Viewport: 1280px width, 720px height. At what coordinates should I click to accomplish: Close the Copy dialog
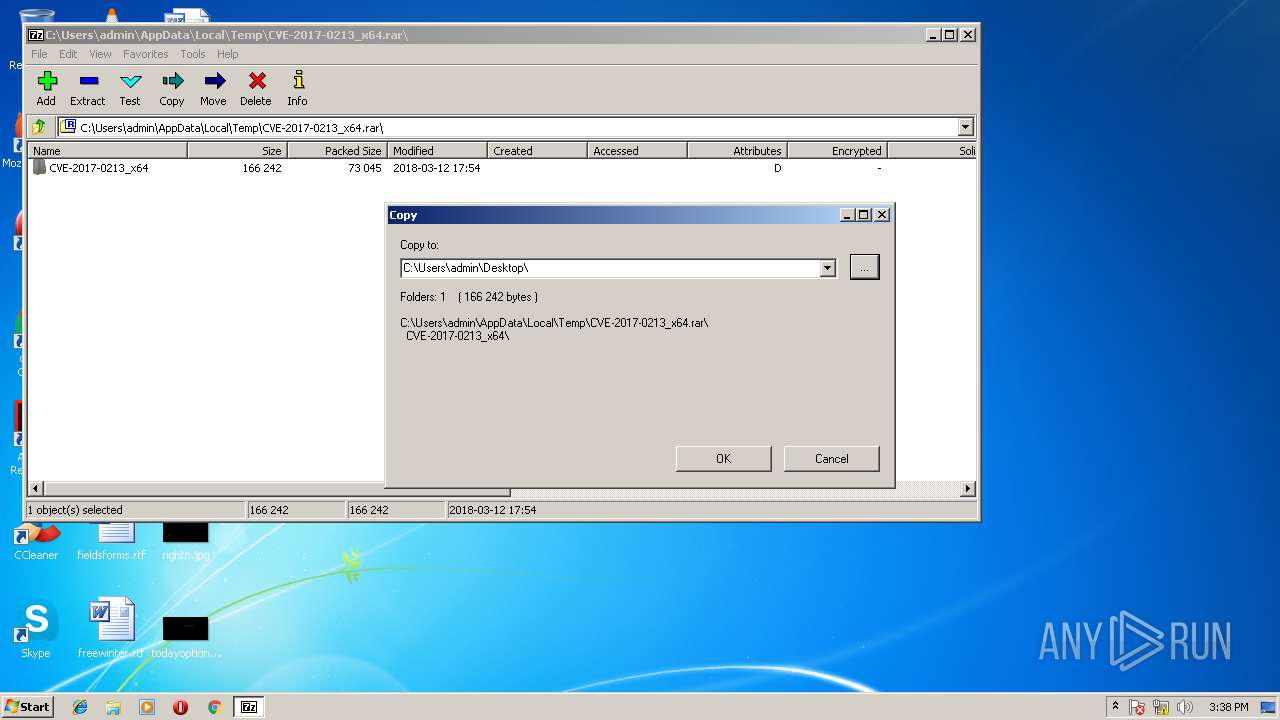click(881, 215)
